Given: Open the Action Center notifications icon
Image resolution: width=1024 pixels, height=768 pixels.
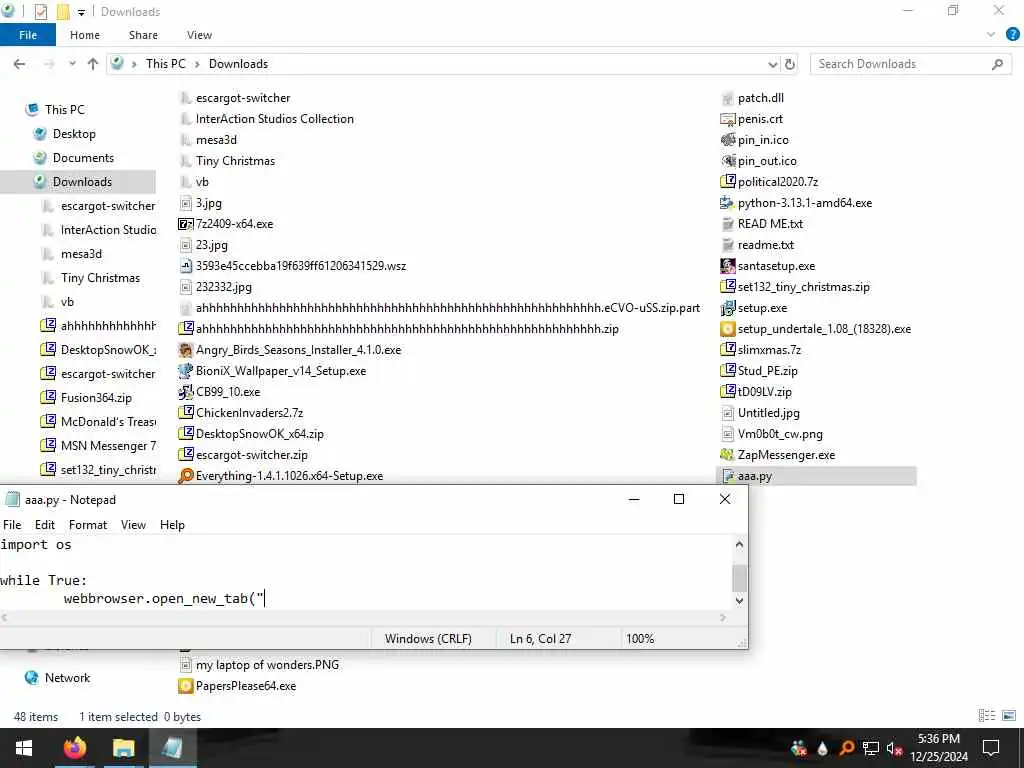Looking at the screenshot, I should [x=991, y=748].
